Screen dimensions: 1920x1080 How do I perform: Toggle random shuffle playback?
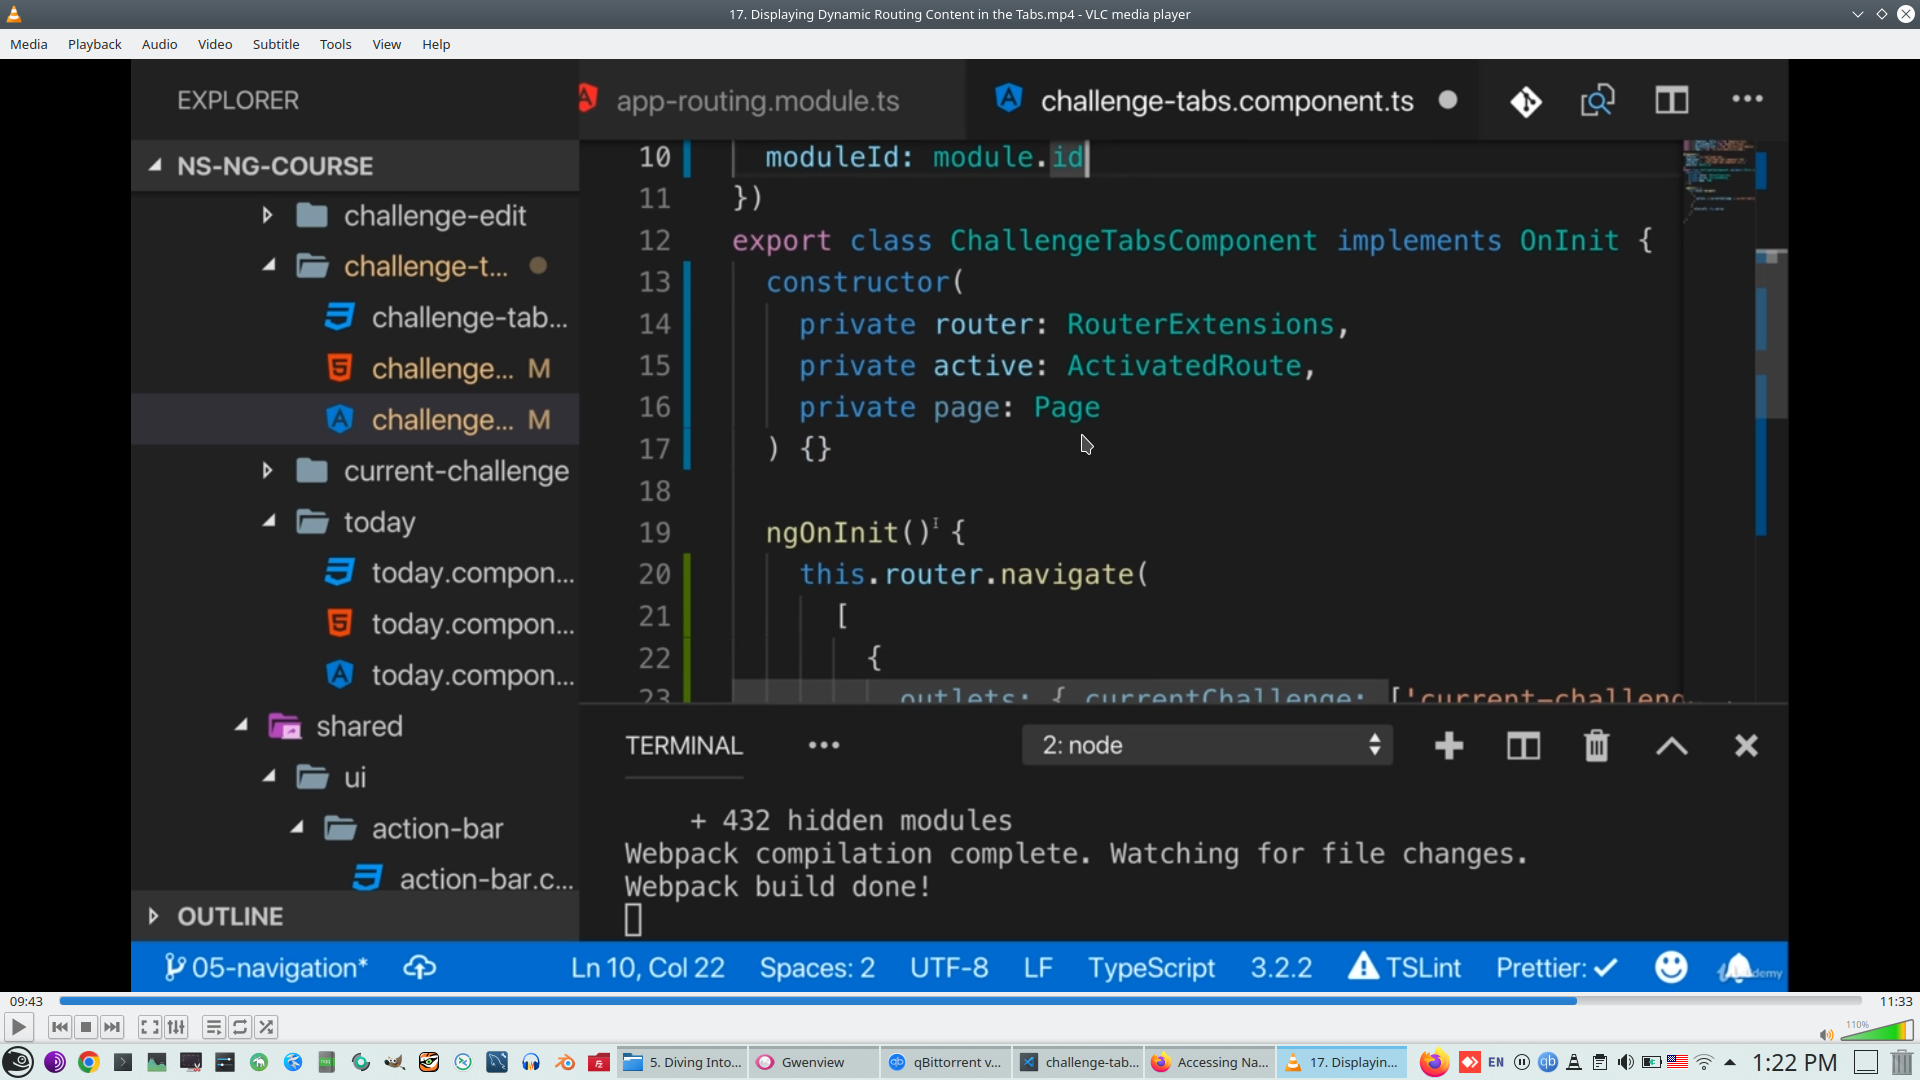pos(266,1027)
